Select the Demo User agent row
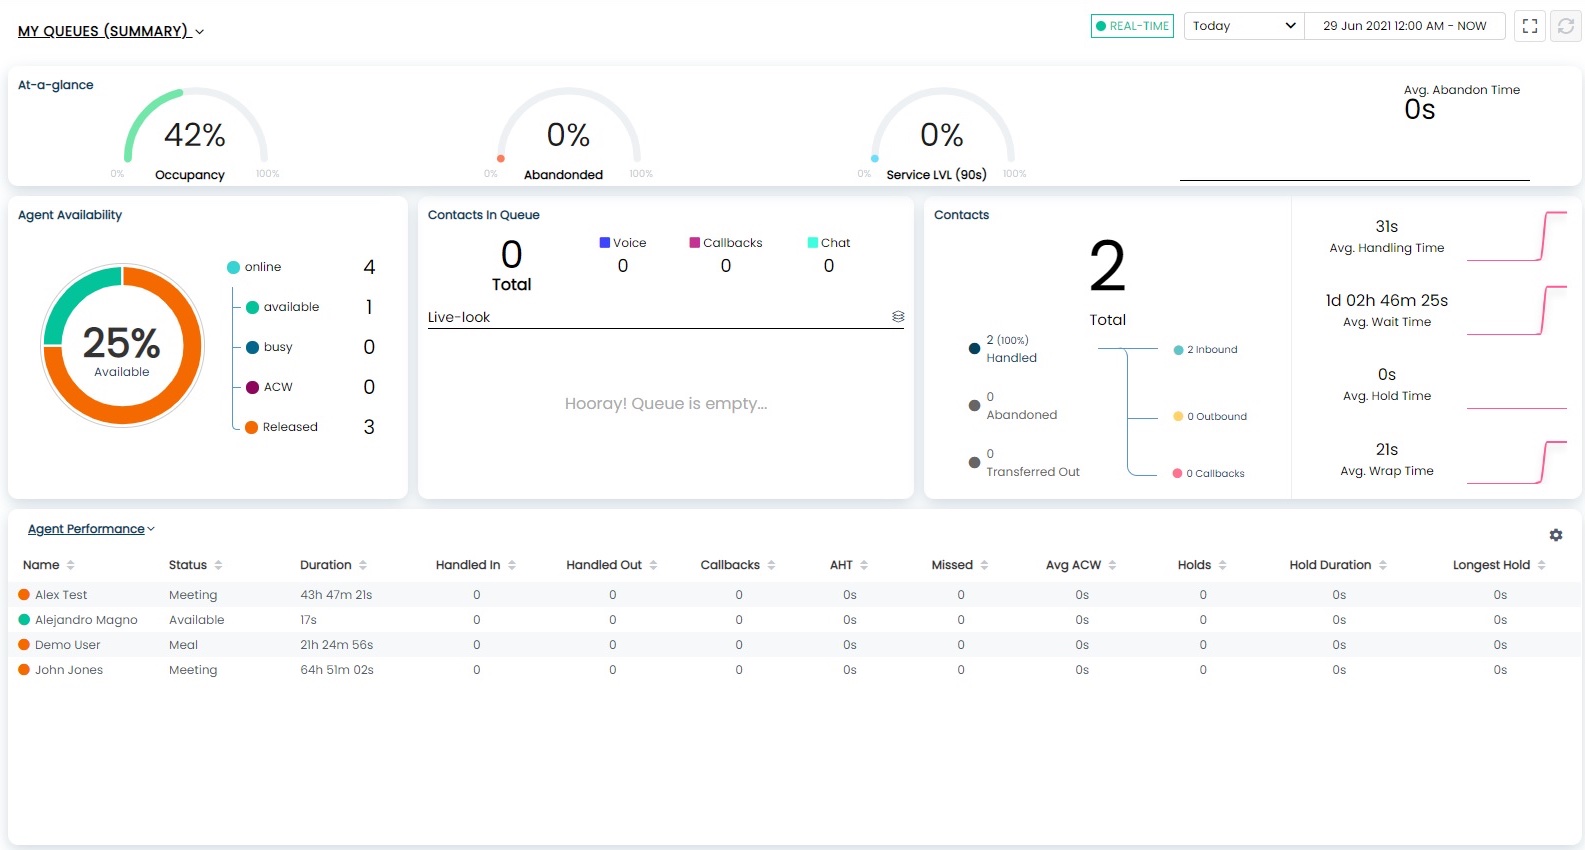The image size is (1585, 850). pos(795,645)
